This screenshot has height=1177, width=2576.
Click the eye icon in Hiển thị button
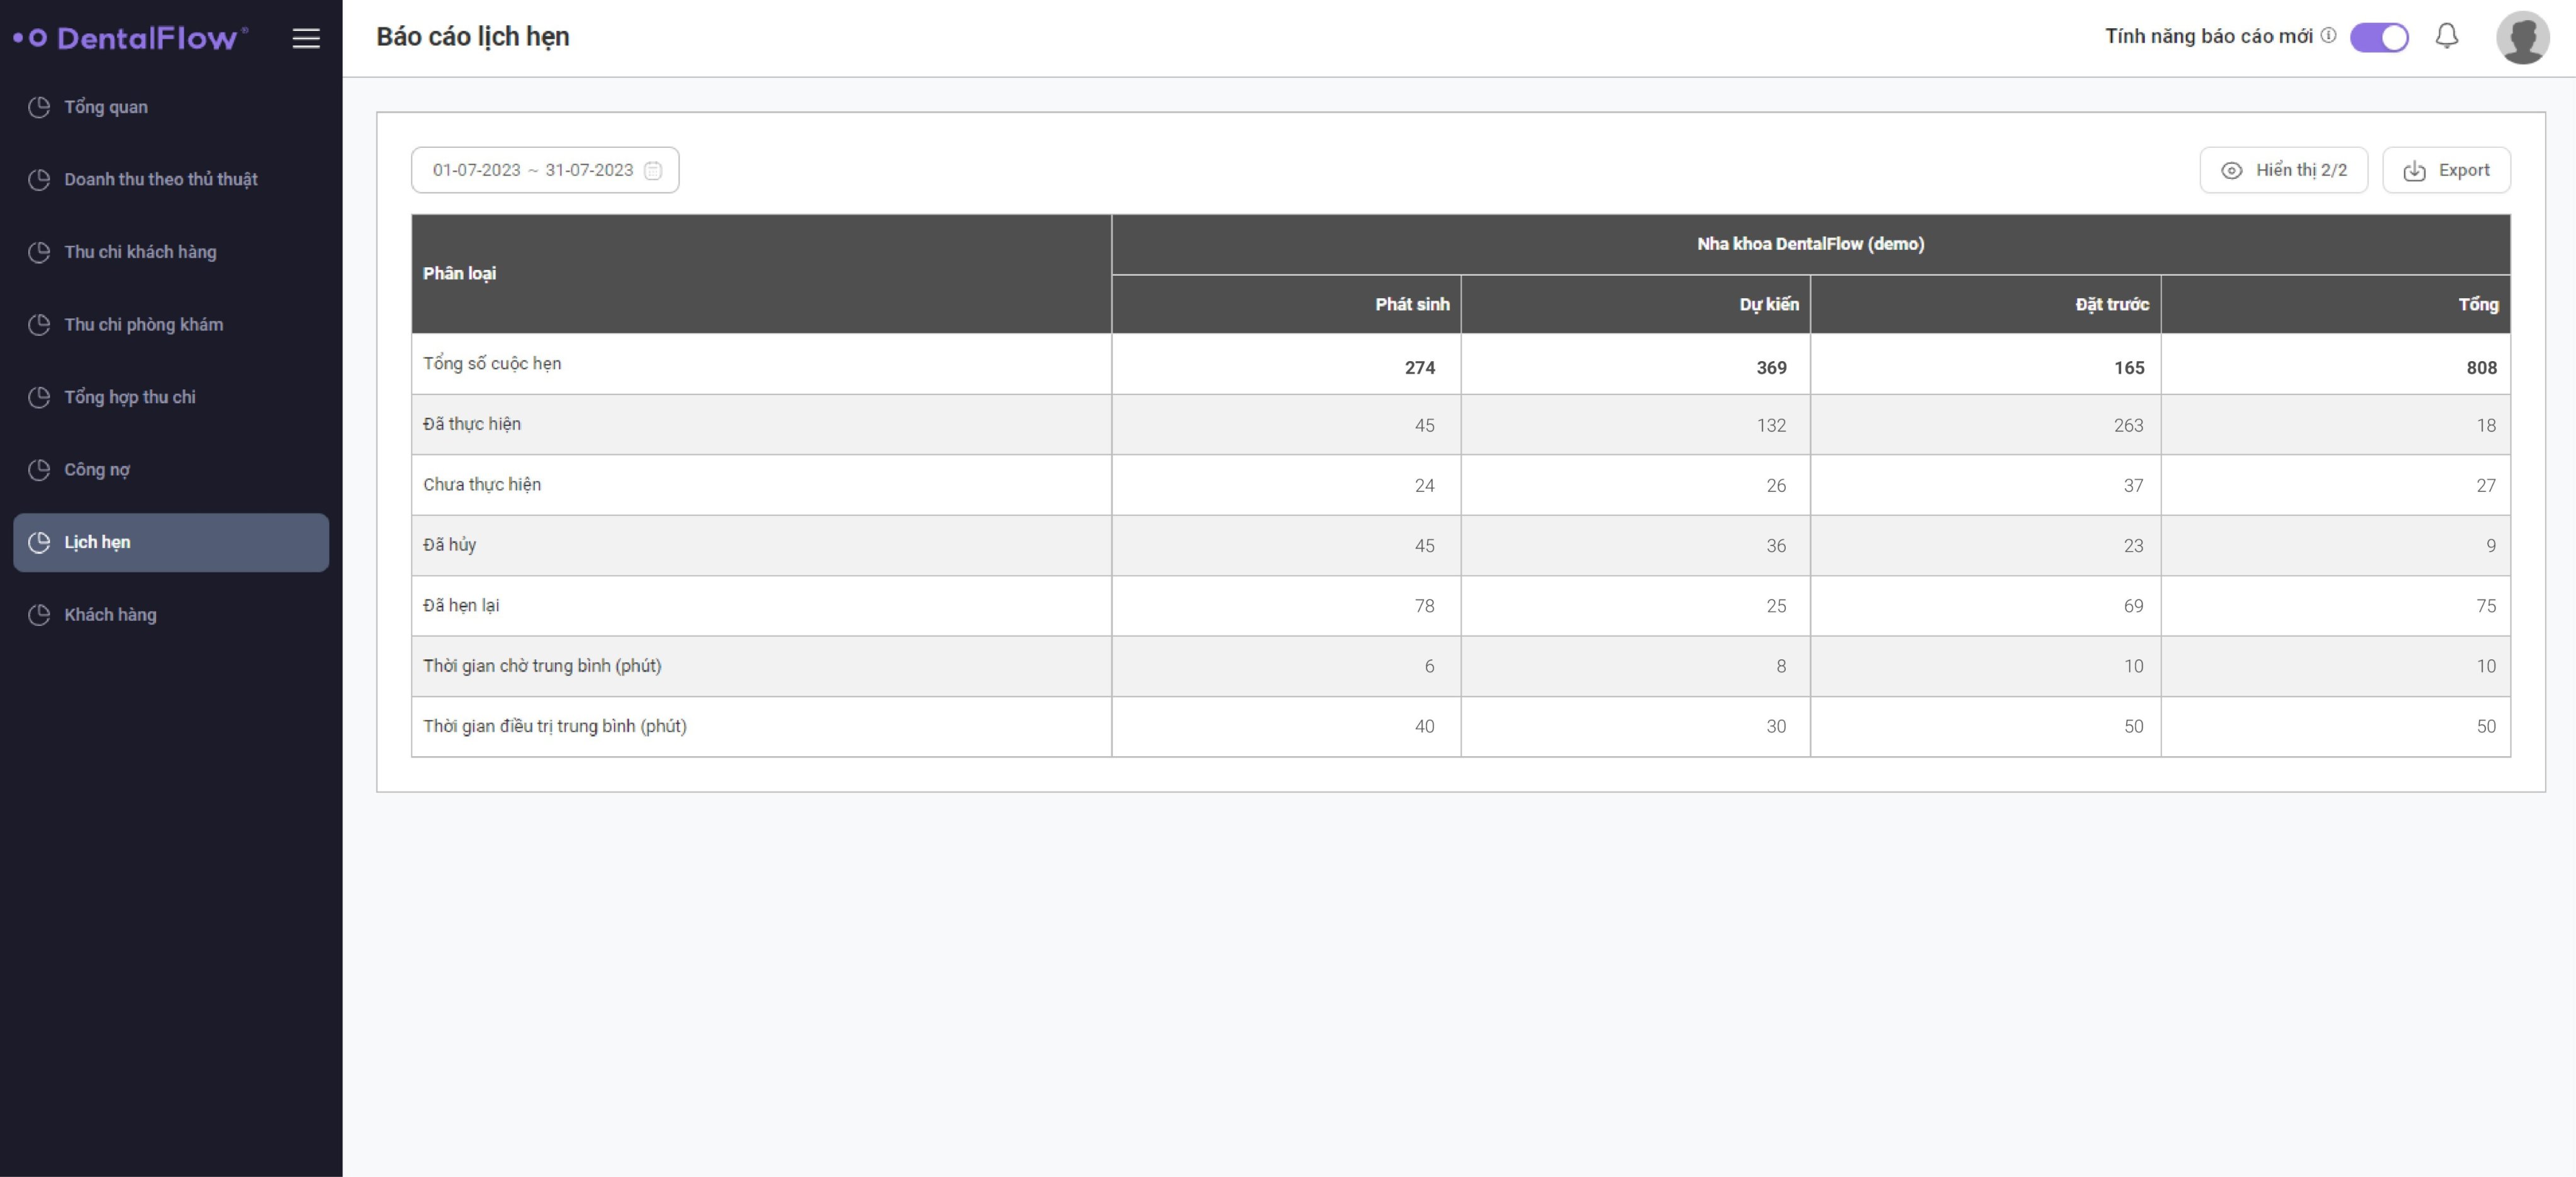[2231, 171]
